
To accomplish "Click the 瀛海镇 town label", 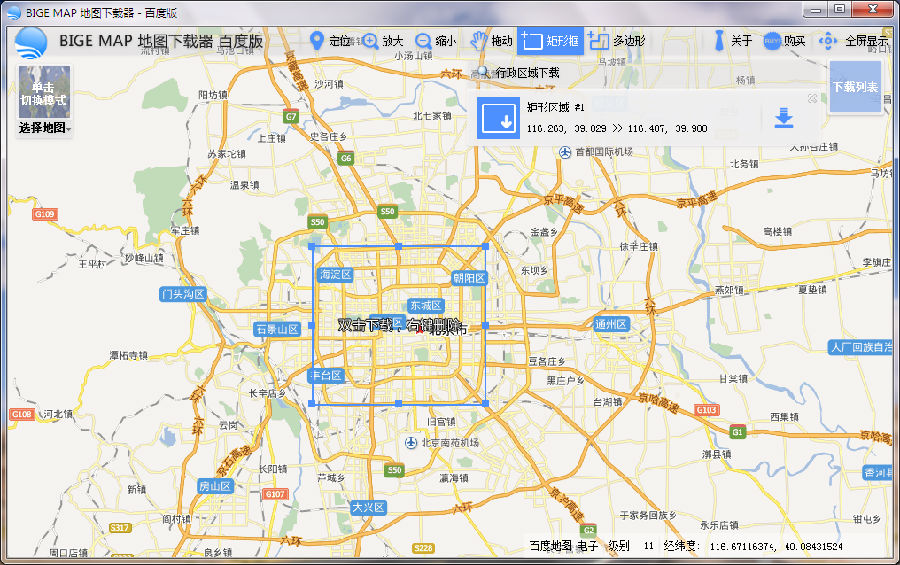I will pos(453,478).
